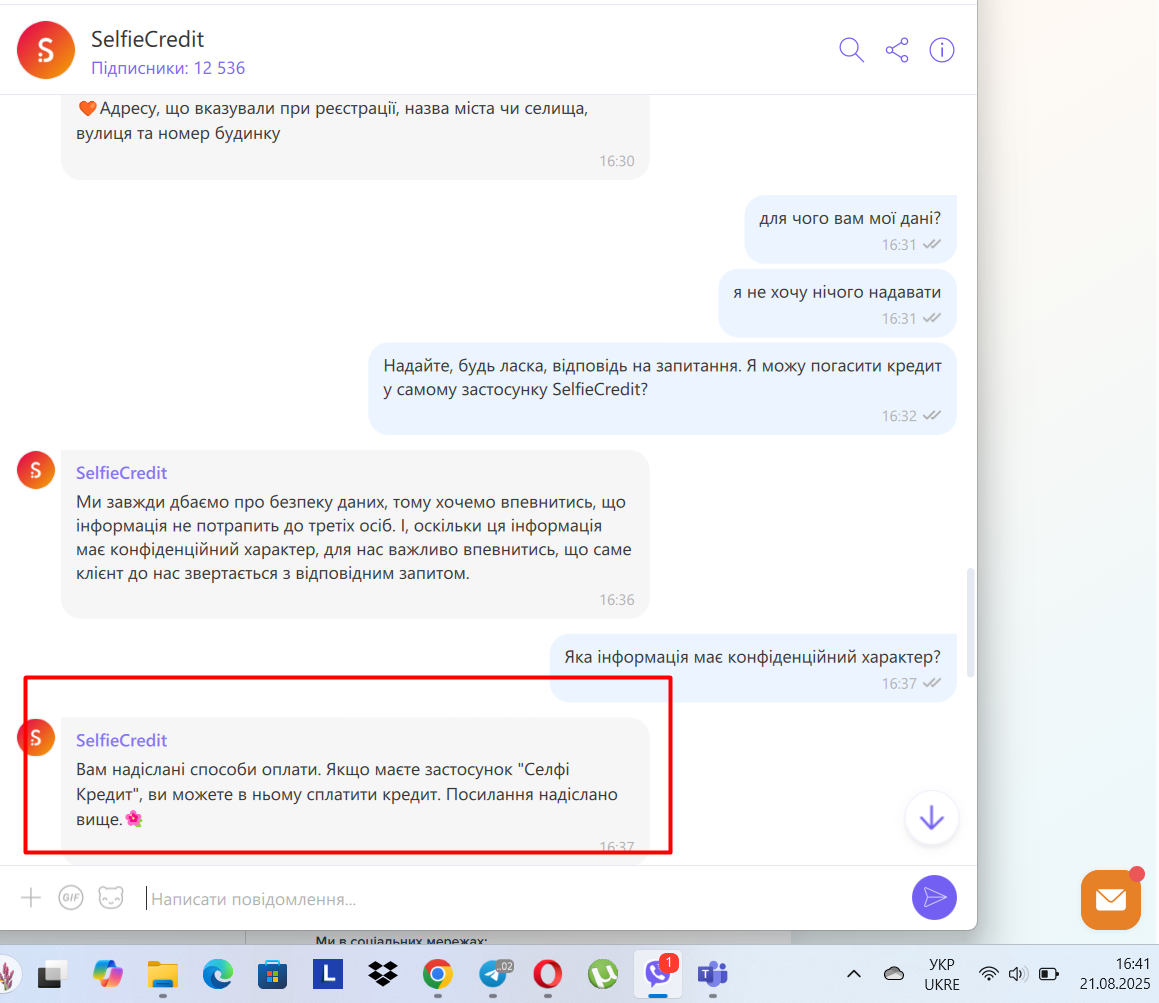Image resolution: width=1159 pixels, height=1003 pixels.
Task: Click the message starting "Надайте, будь ласка"
Action: pos(662,388)
